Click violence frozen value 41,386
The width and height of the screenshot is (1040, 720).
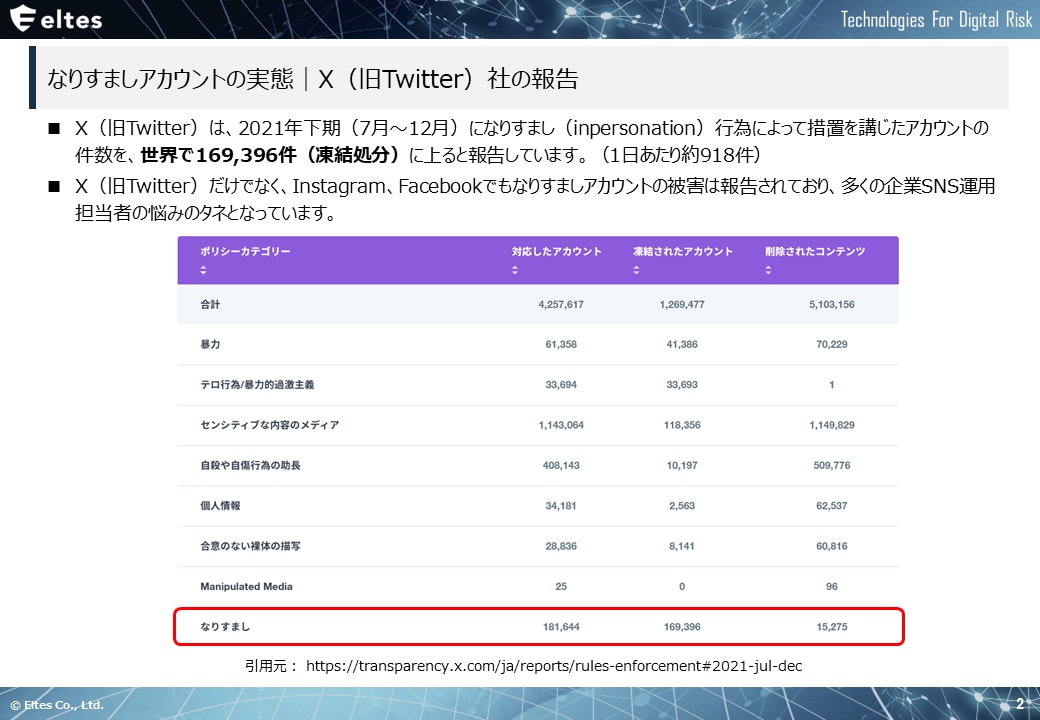click(682, 344)
